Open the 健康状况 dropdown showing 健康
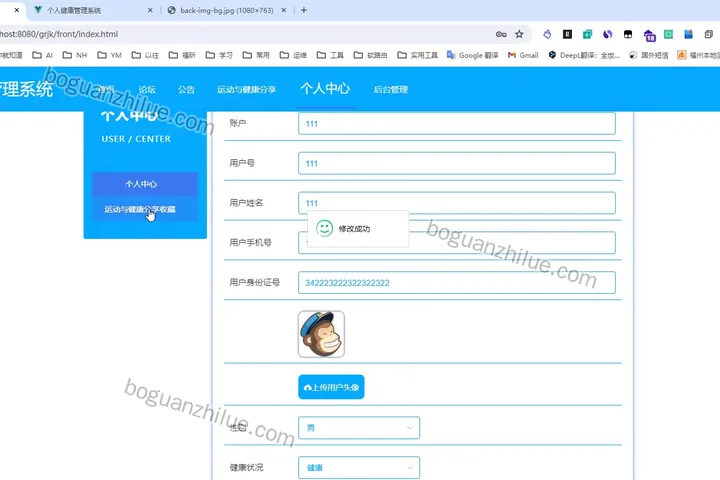 359,467
